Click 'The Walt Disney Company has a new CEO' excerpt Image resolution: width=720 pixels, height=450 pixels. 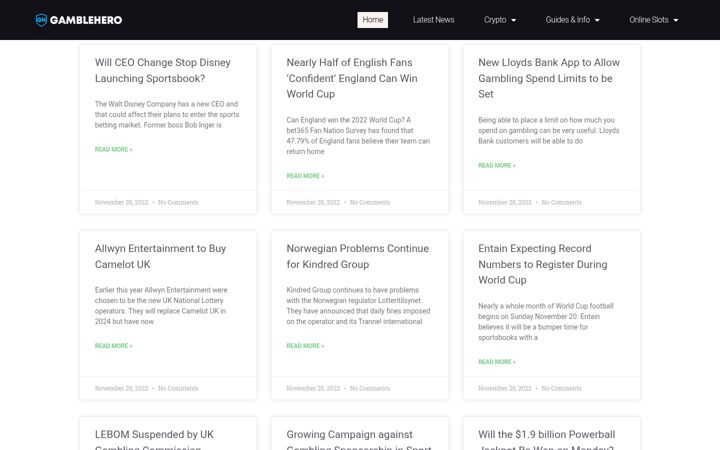167,114
